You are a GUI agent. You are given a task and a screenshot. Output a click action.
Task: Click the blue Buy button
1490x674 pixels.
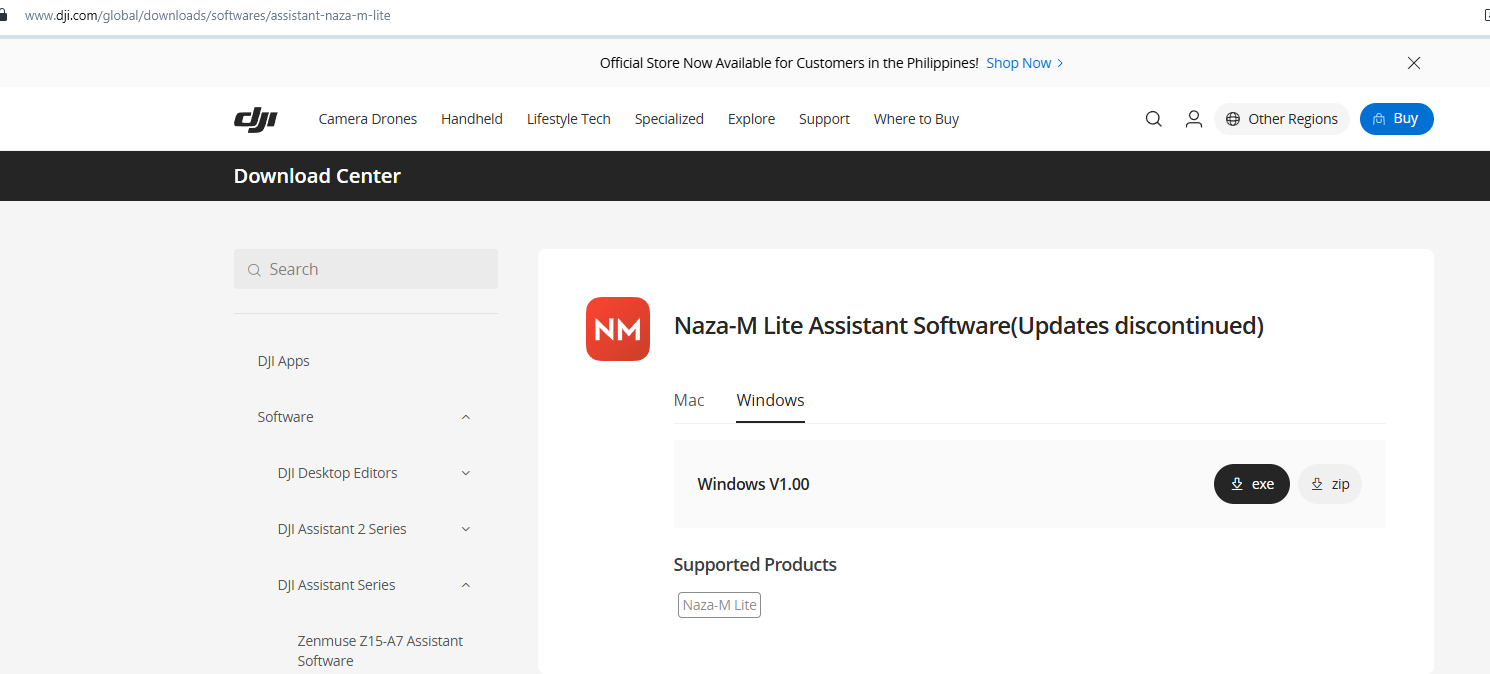pyautogui.click(x=1396, y=119)
